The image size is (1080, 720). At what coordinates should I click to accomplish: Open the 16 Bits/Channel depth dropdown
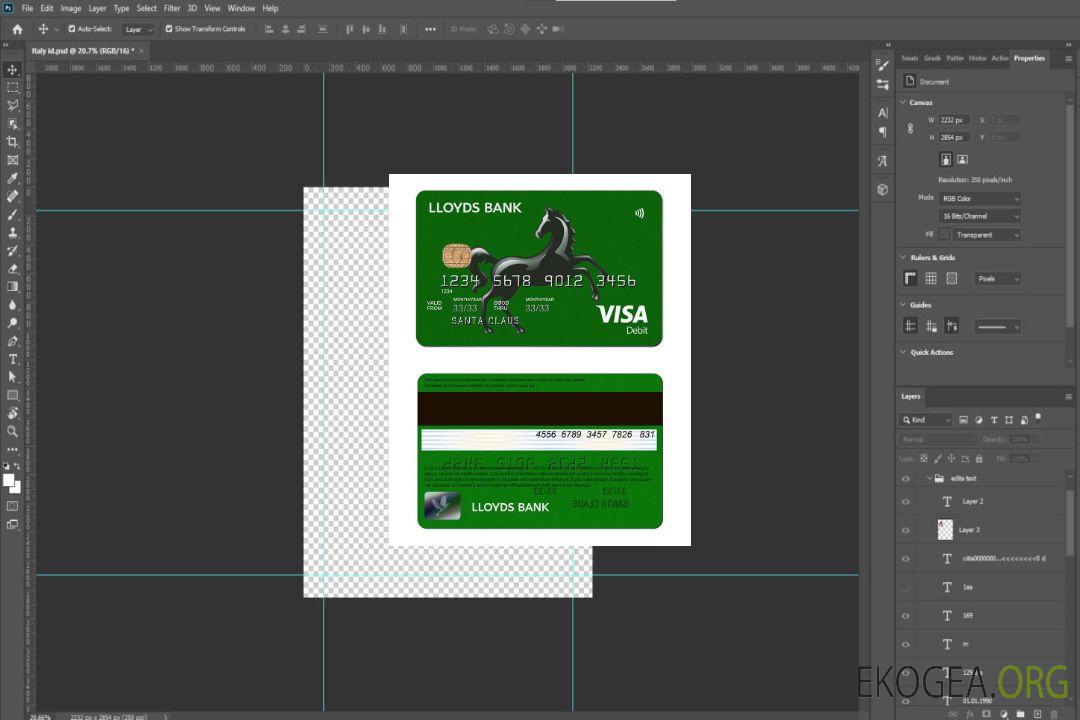tap(979, 216)
